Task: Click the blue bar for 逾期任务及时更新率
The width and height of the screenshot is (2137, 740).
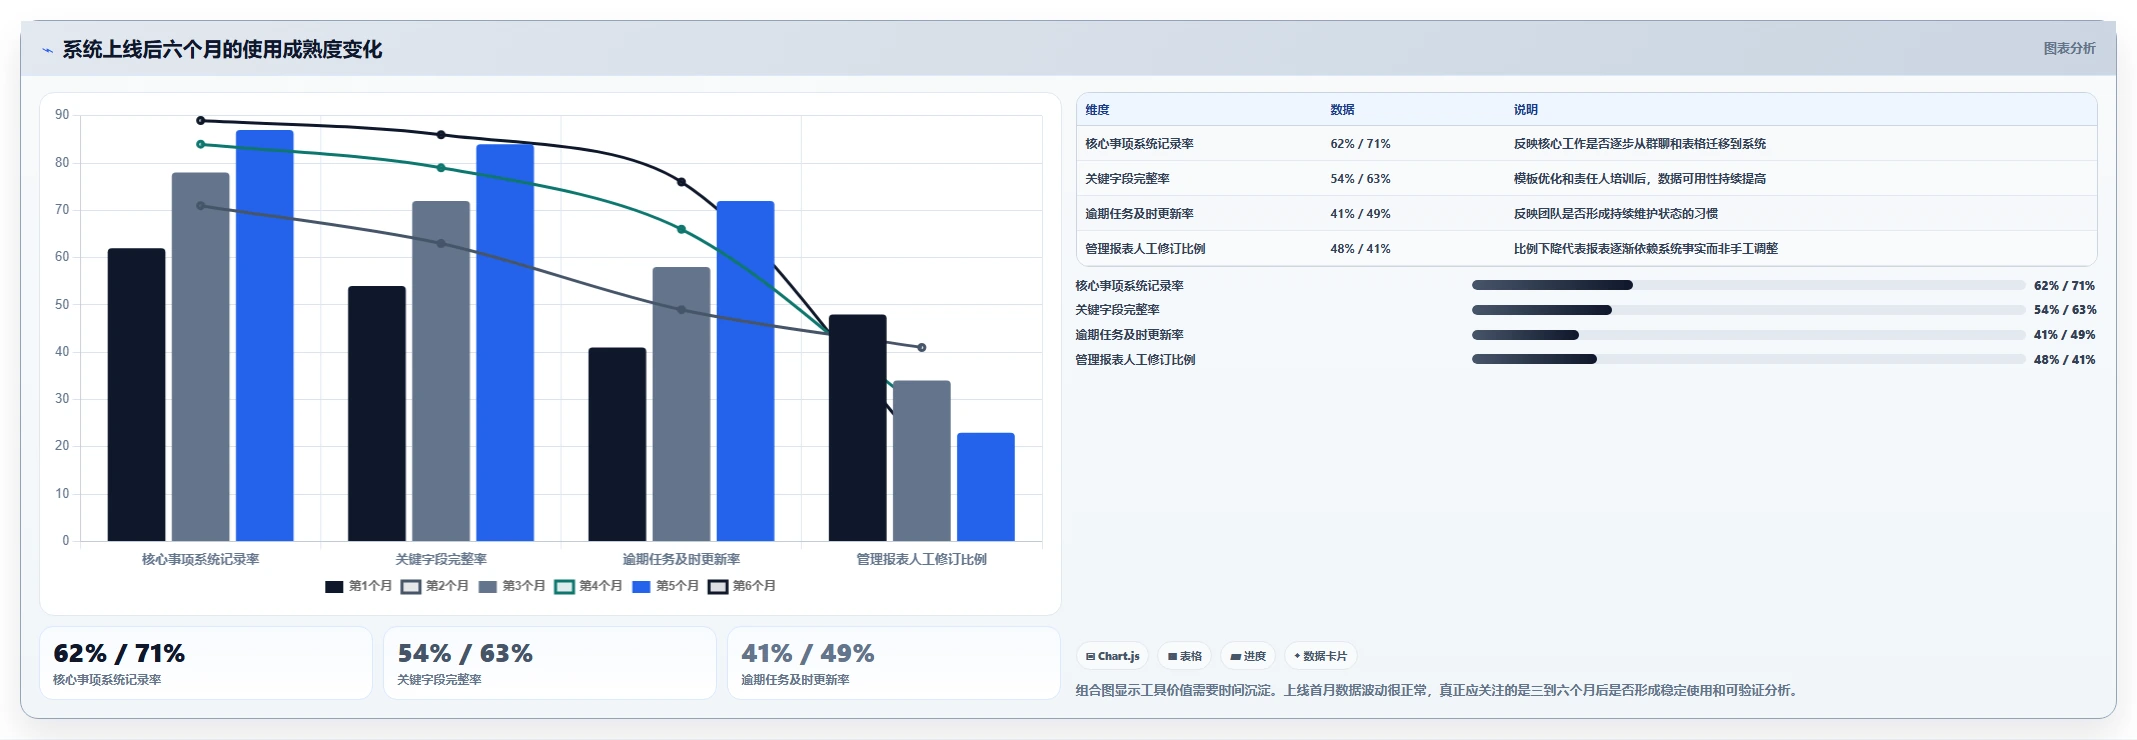Action: (x=745, y=371)
